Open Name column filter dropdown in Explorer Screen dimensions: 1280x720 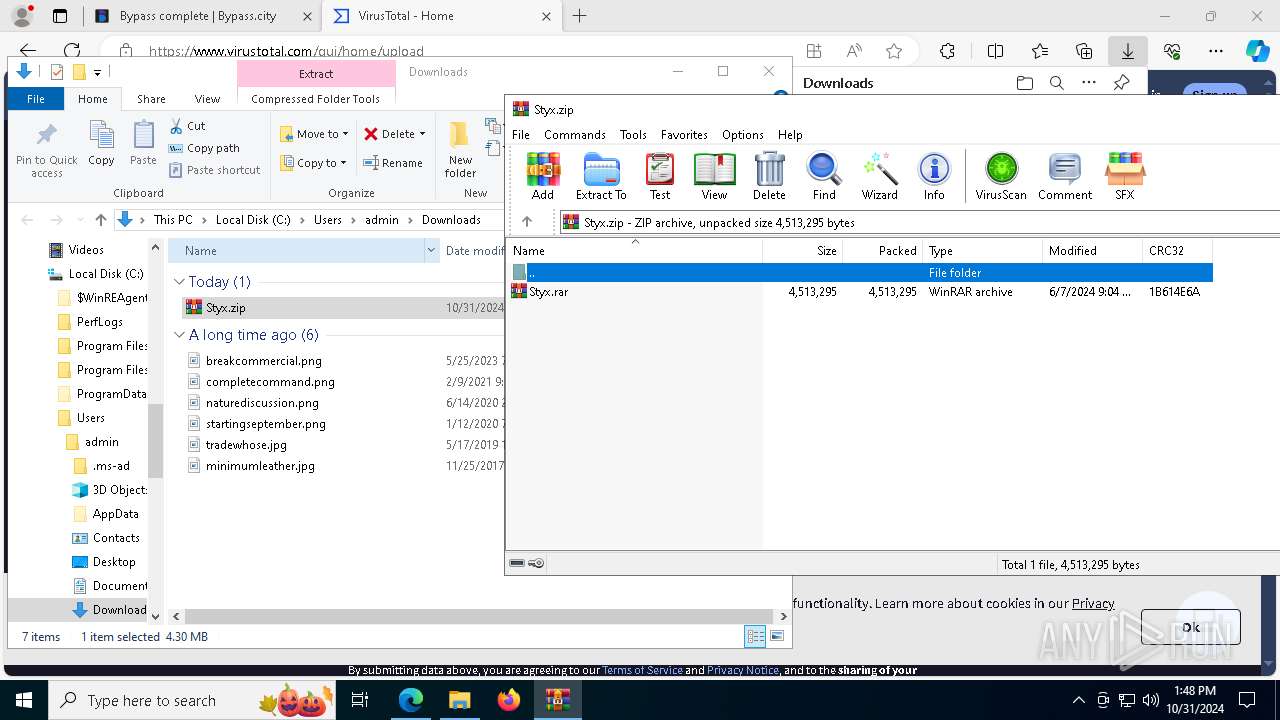(431, 251)
